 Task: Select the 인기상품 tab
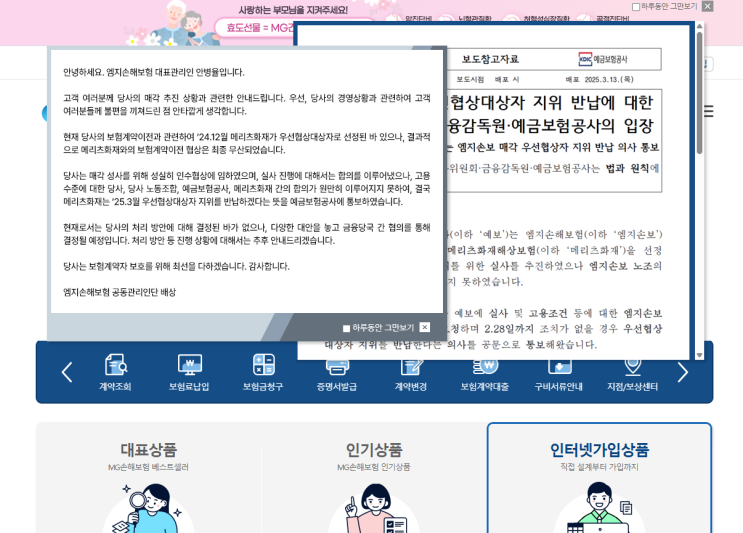point(374,449)
